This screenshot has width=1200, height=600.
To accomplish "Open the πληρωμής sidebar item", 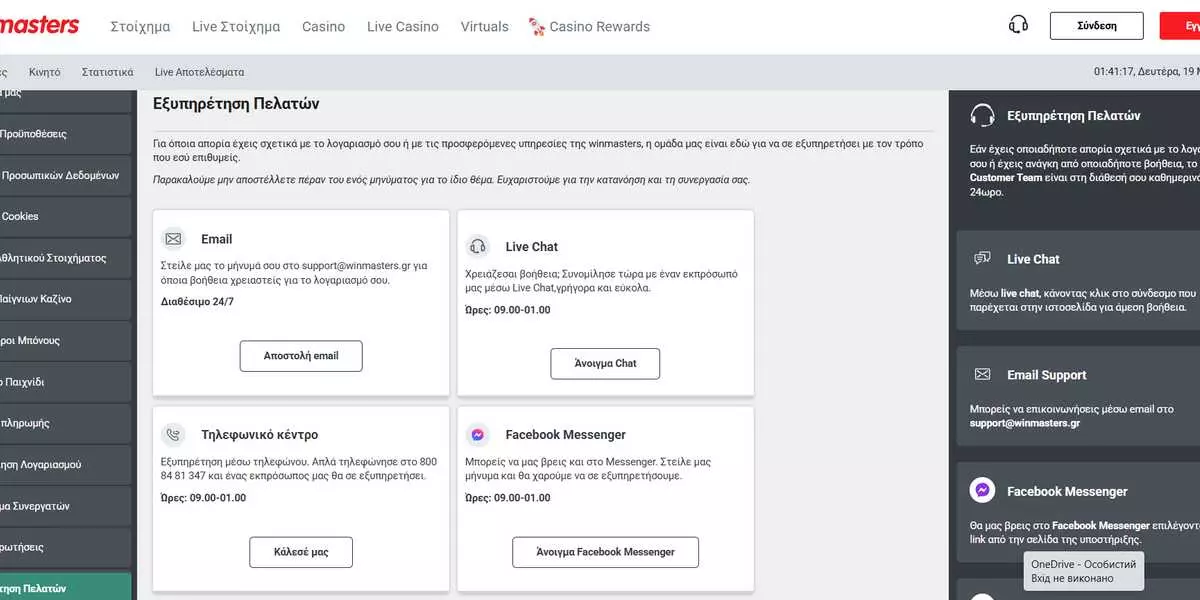I will [x=65, y=424].
